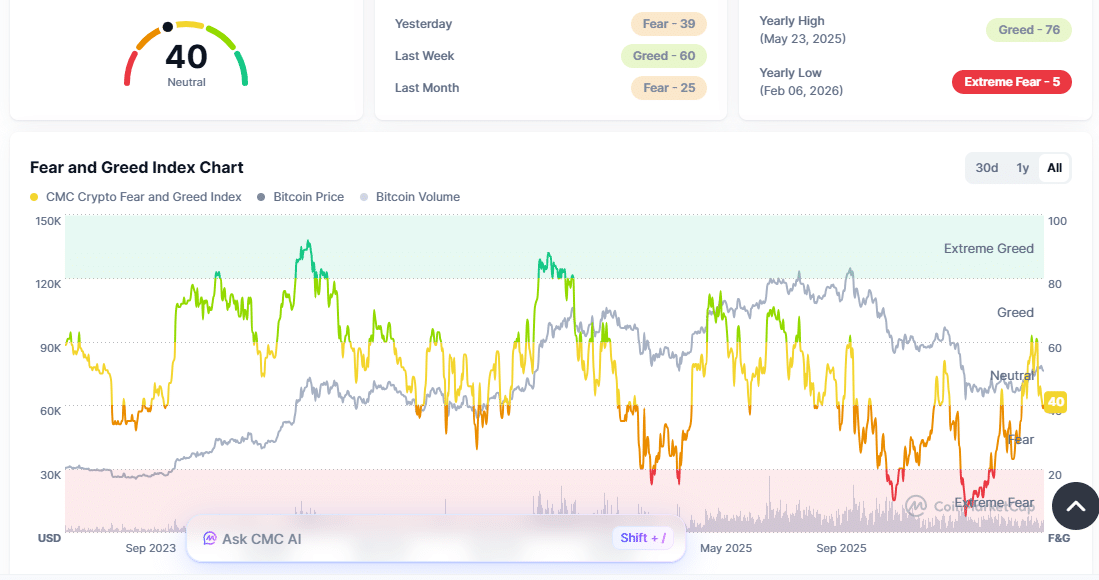Select the gray Bitcoin Price legend dot
The image size is (1099, 580).
[x=259, y=197]
